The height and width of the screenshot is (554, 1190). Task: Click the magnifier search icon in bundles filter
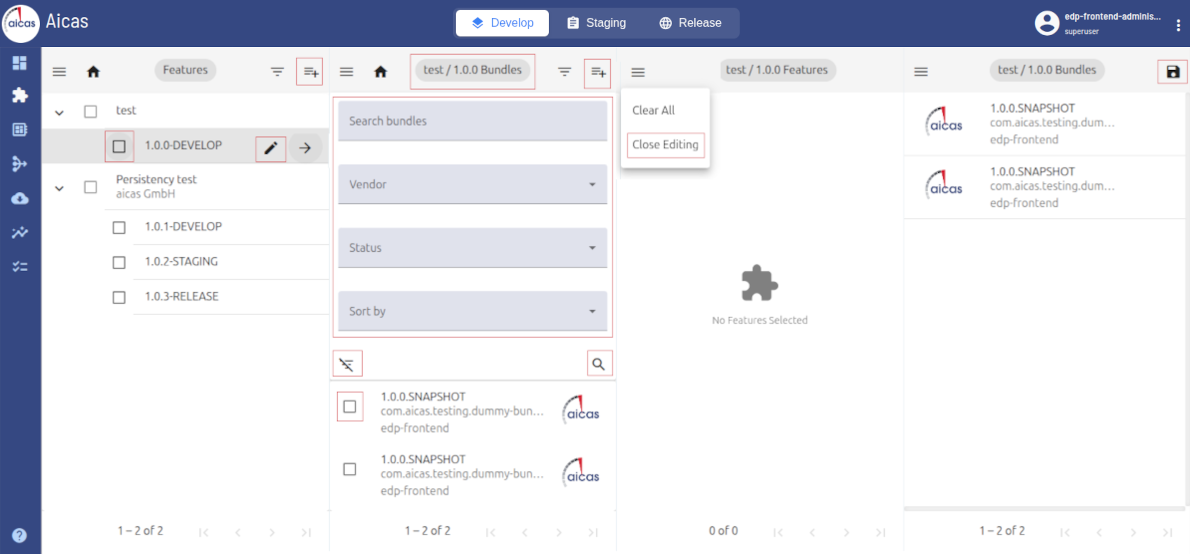click(x=598, y=364)
